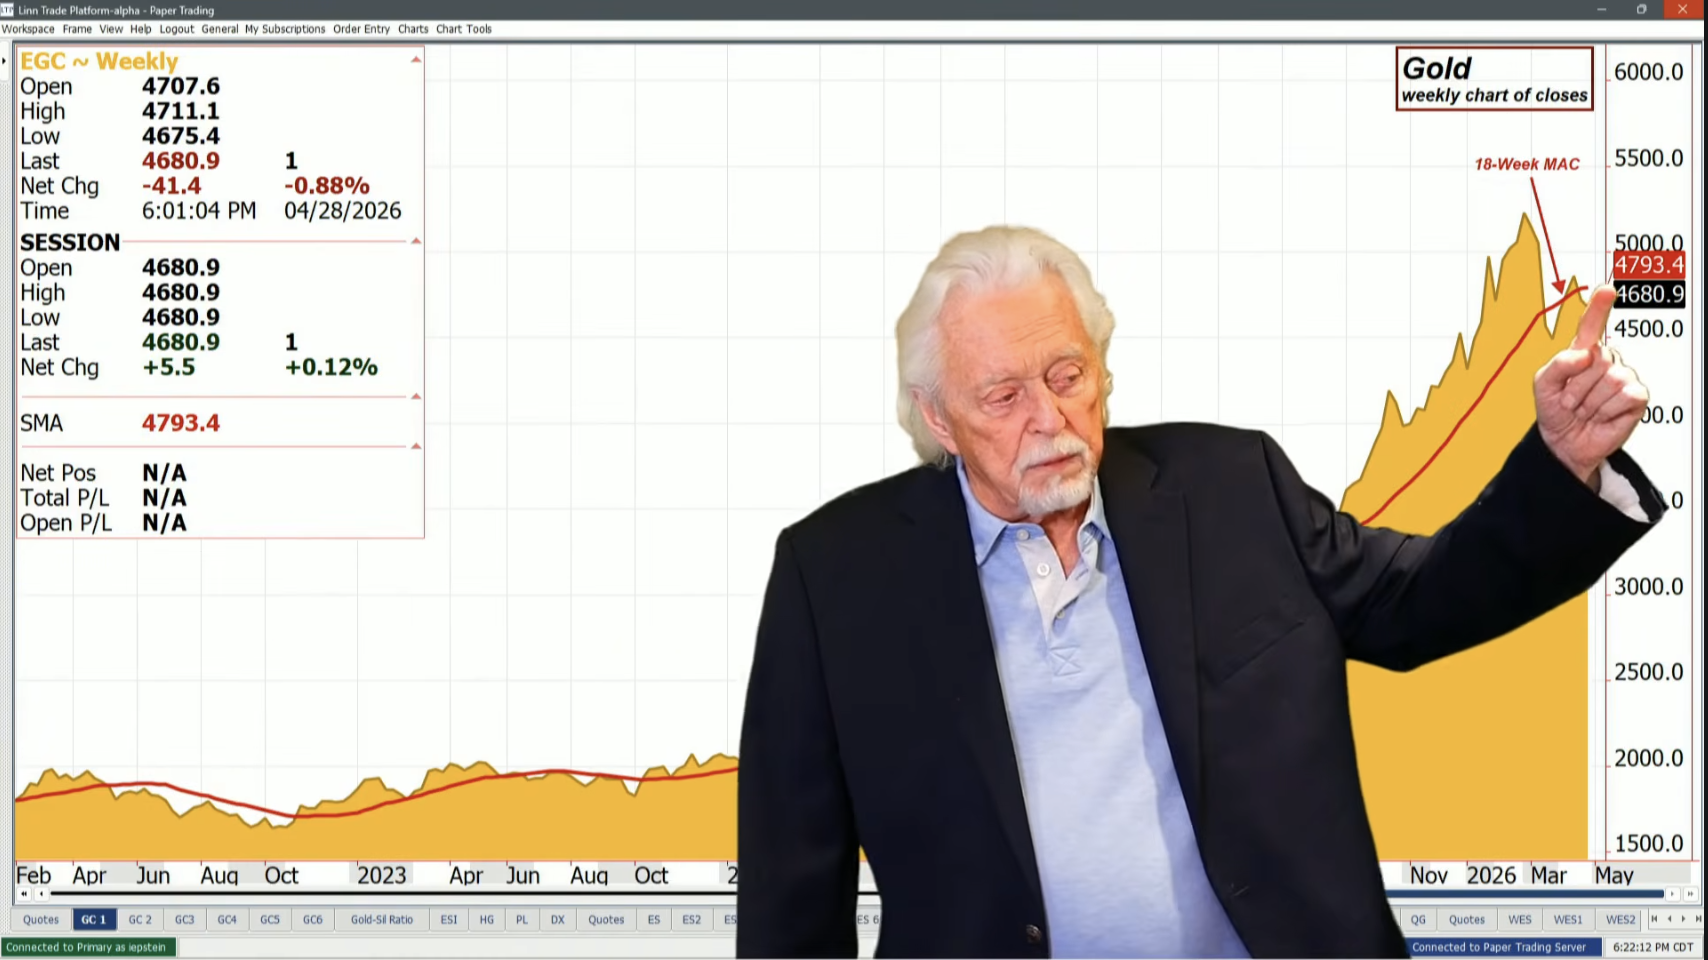Expand the left side panel arrow
The image size is (1708, 960).
pos(5,61)
